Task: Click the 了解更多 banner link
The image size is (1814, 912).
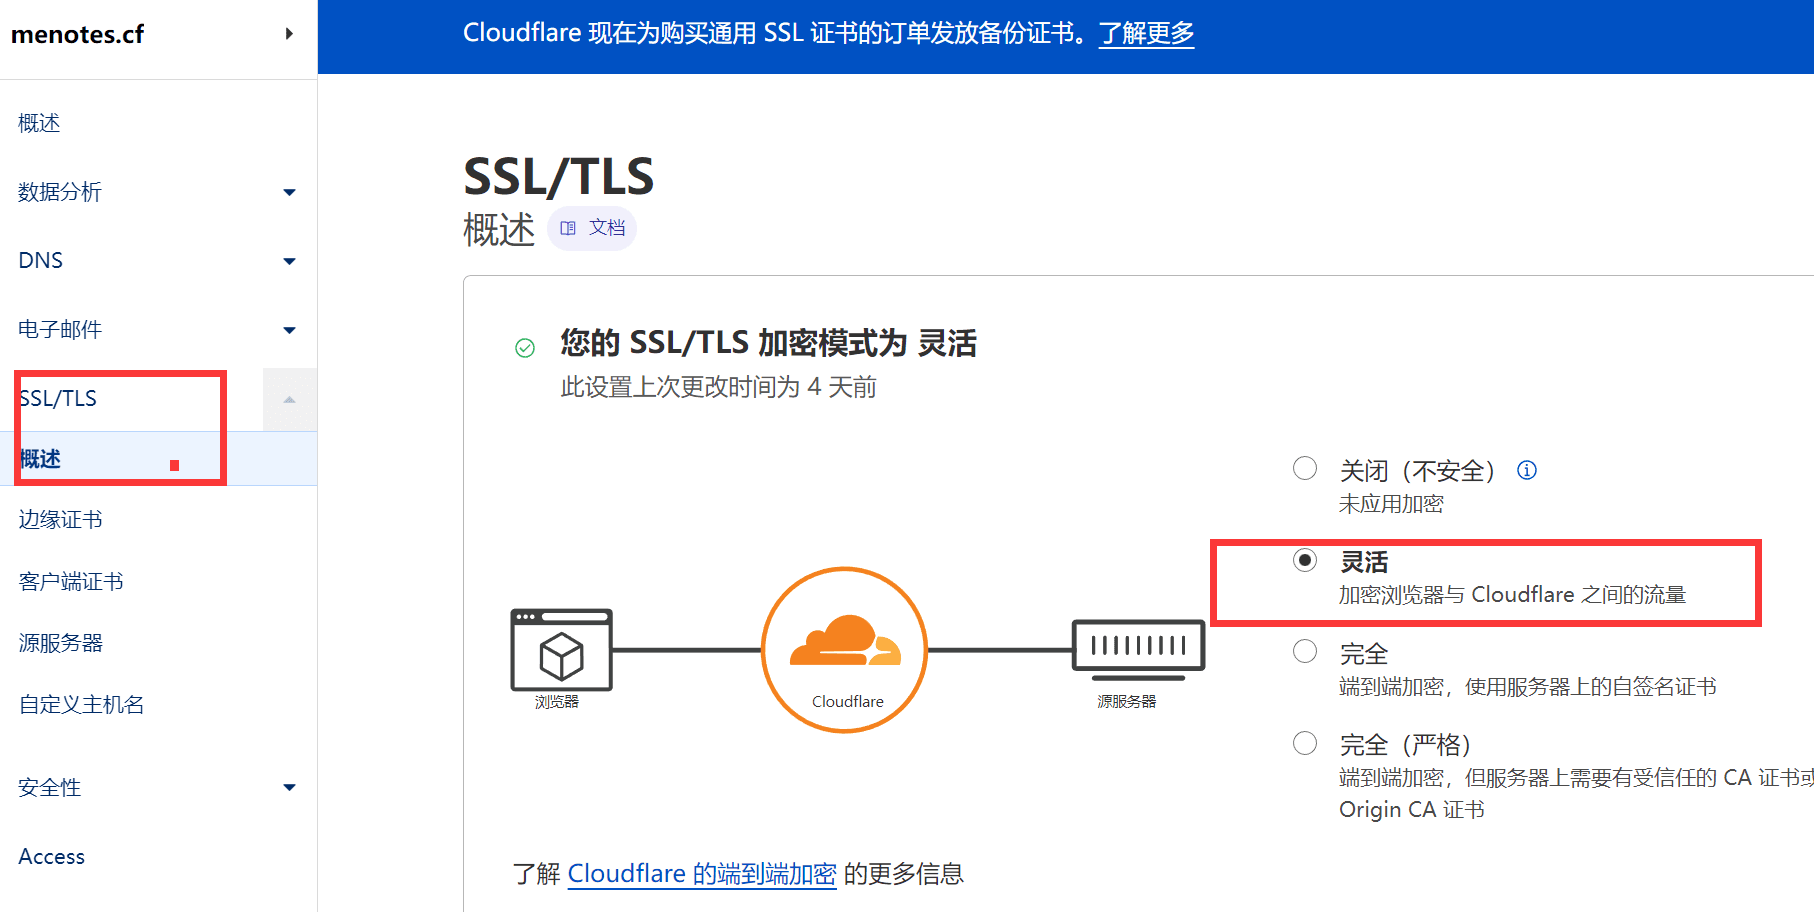Action: [x=1146, y=33]
